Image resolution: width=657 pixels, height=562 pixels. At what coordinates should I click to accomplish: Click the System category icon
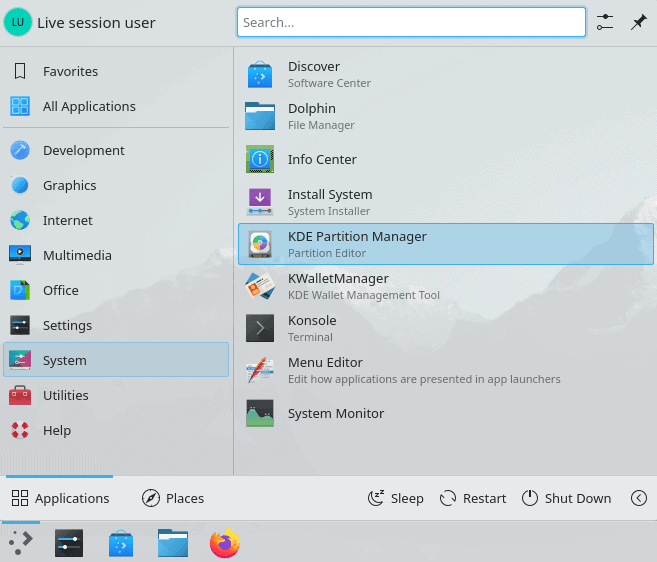tap(20, 360)
